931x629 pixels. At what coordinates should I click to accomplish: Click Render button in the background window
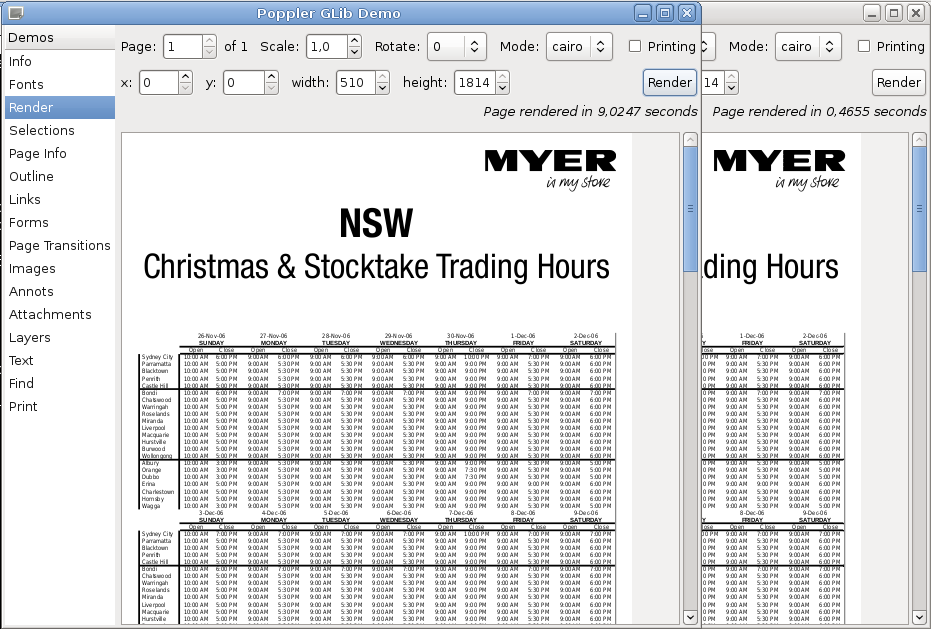[899, 83]
